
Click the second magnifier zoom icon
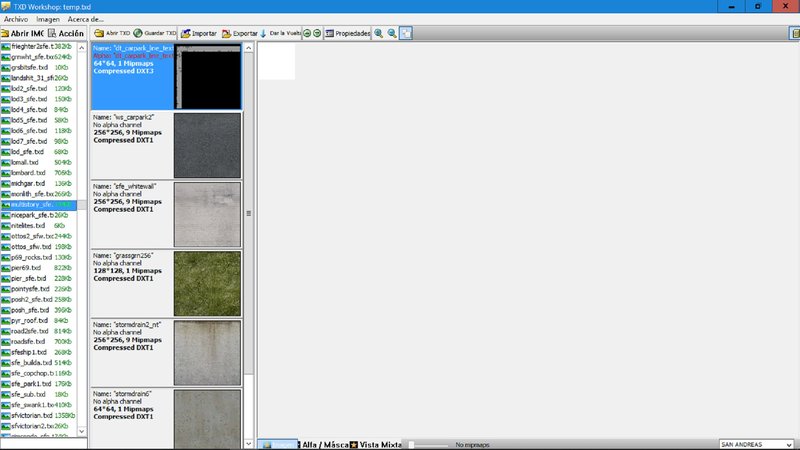click(x=392, y=33)
